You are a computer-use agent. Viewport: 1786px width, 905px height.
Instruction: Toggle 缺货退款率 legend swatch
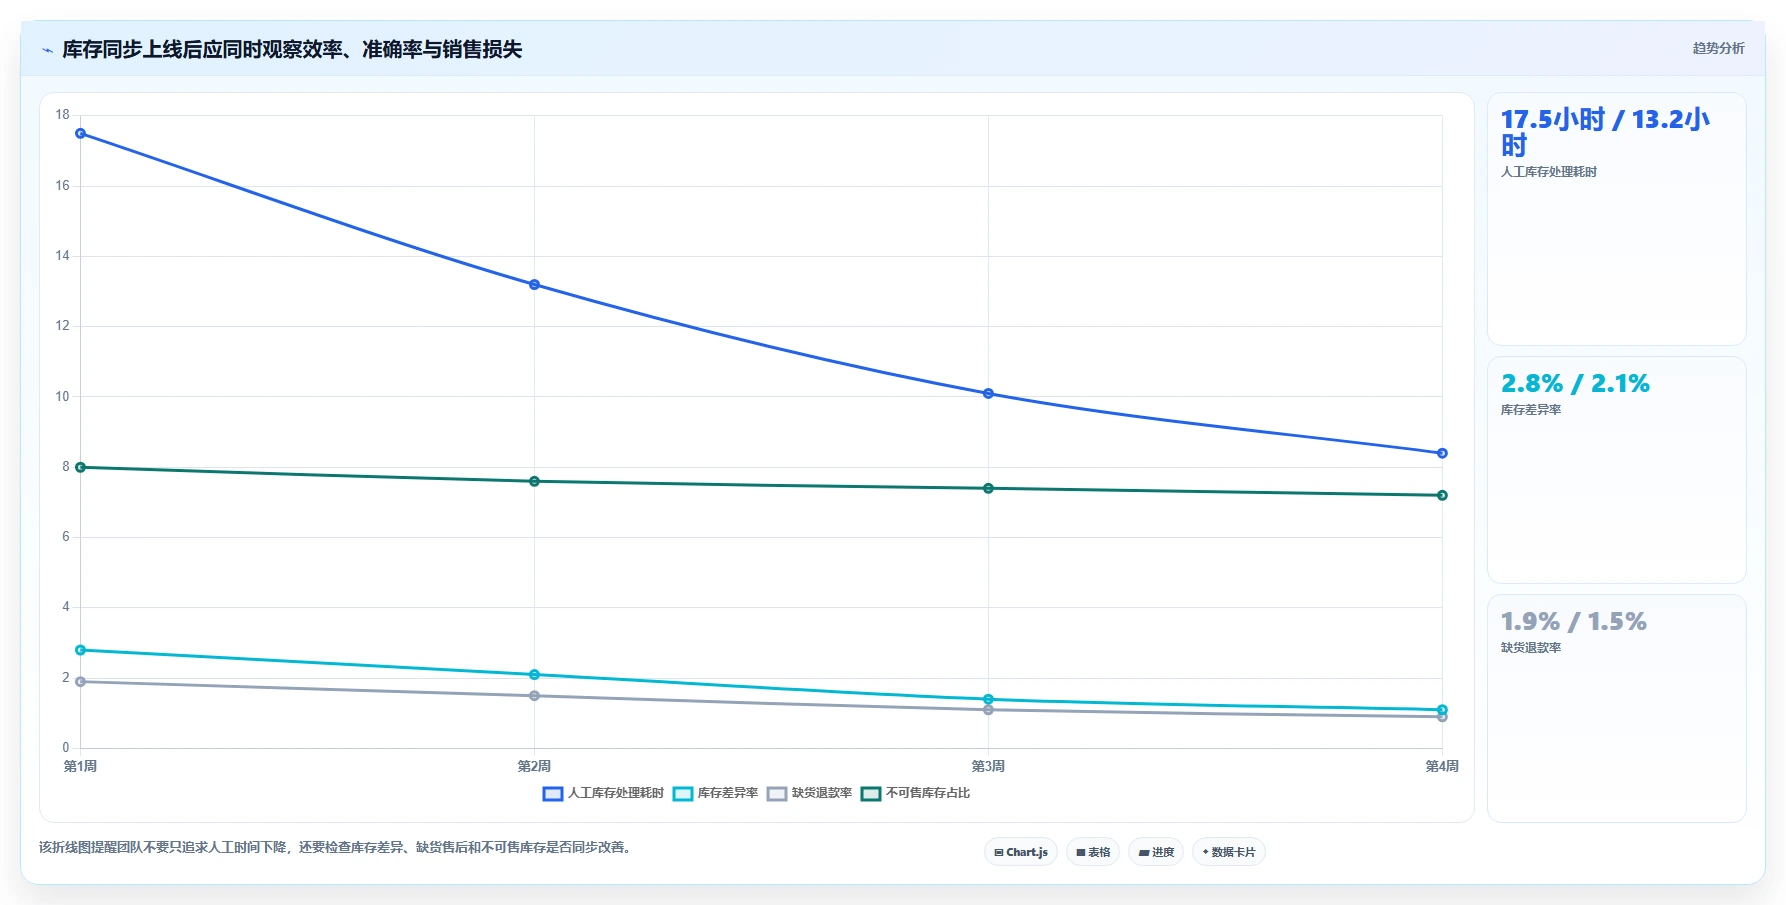pyautogui.click(x=777, y=793)
